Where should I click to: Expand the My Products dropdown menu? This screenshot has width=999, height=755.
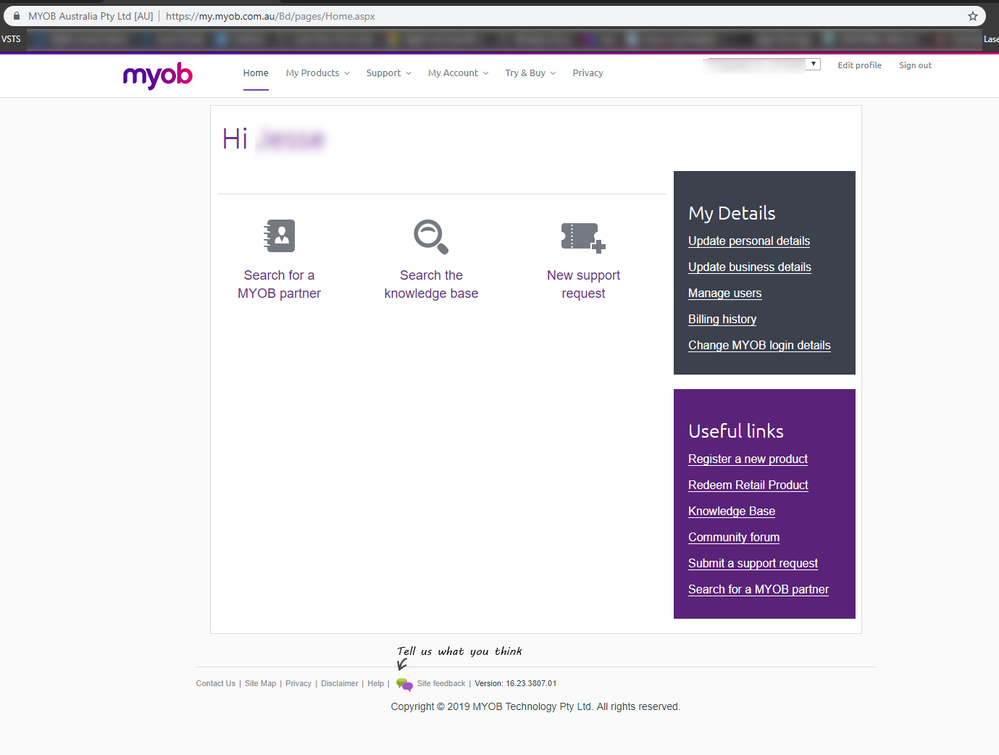pos(318,73)
